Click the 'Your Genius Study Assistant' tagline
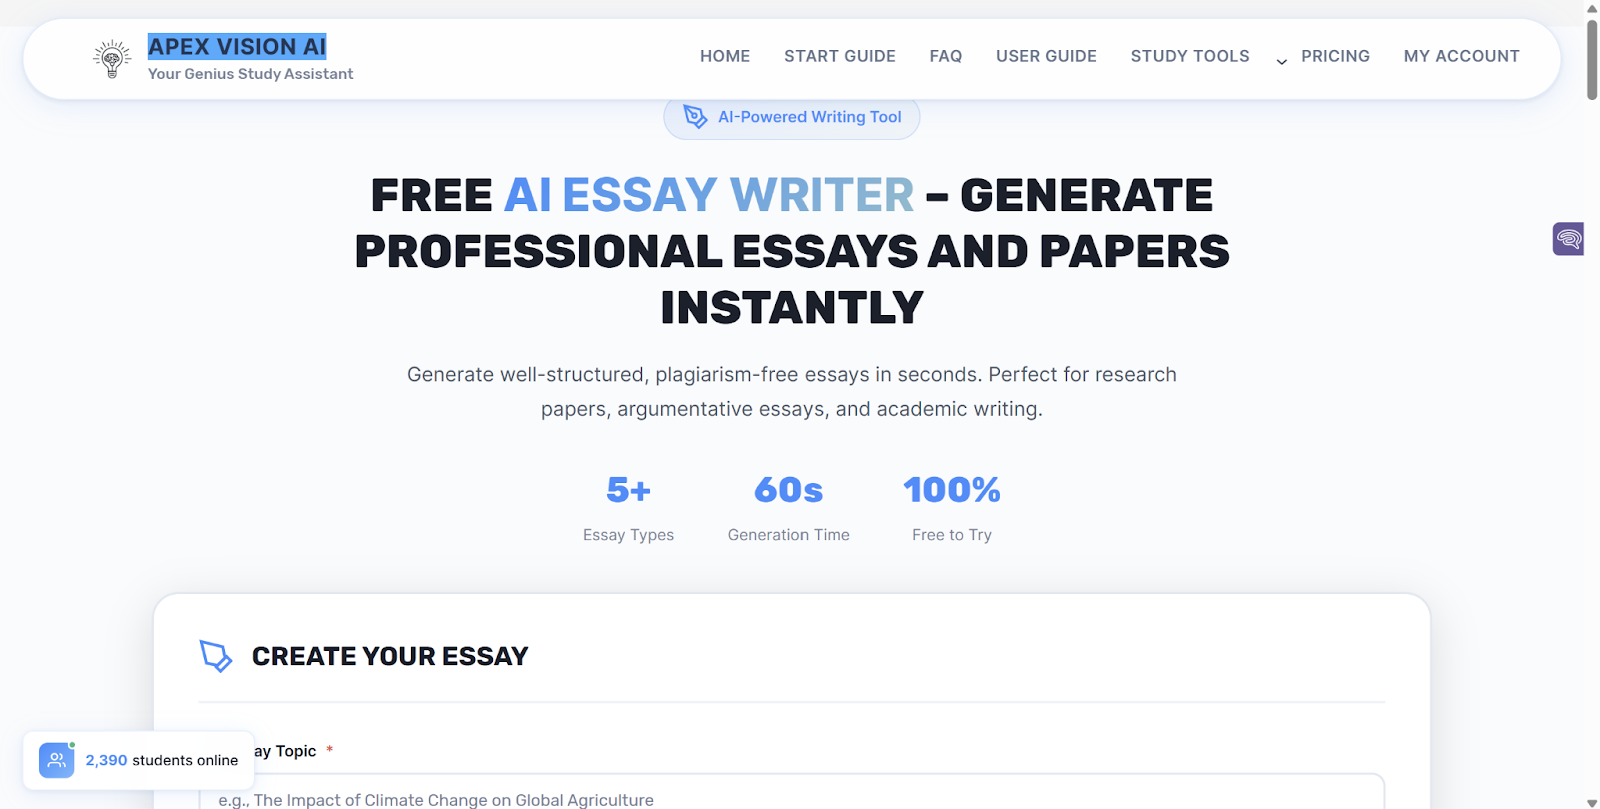This screenshot has width=1600, height=809. (250, 74)
